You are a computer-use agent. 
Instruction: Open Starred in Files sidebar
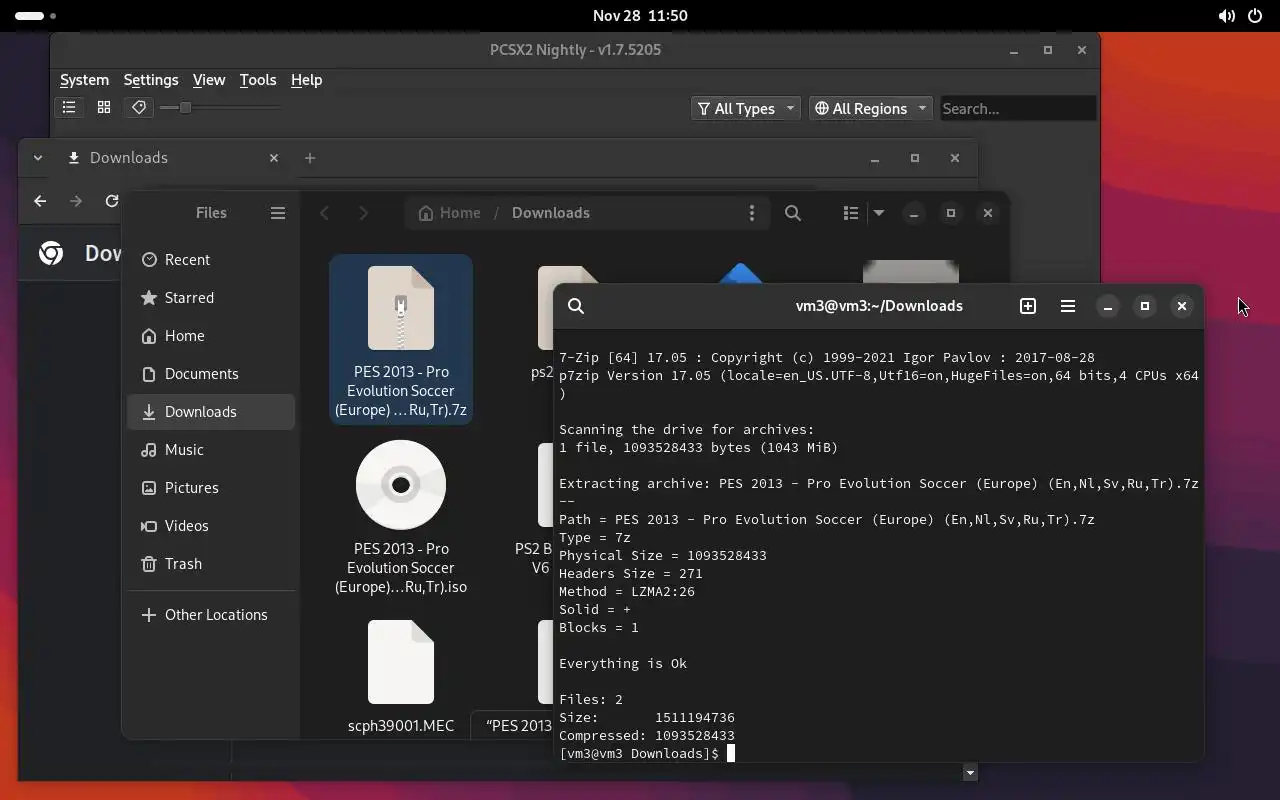pyautogui.click(x=211, y=298)
